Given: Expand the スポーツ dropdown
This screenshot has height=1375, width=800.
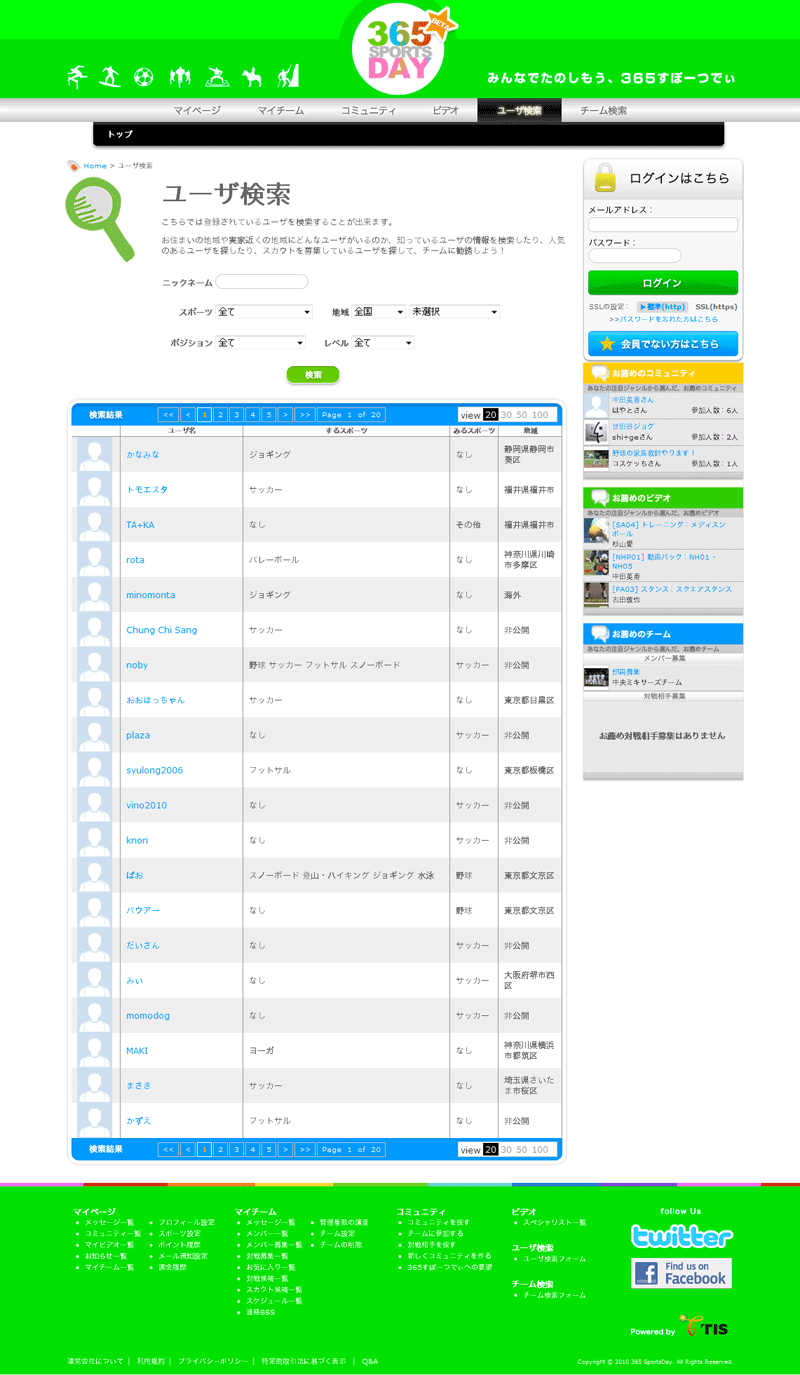Looking at the screenshot, I should pyautogui.click(x=264, y=312).
